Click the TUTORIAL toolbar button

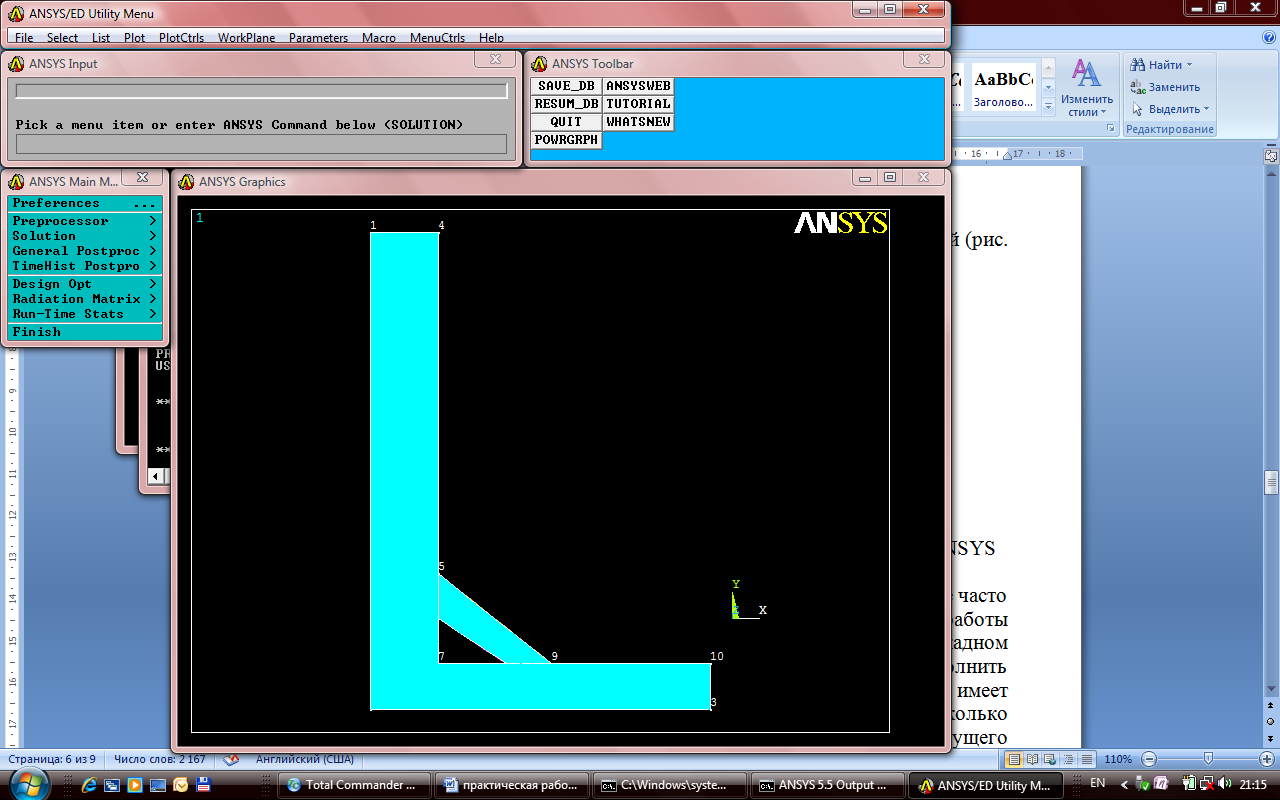[x=639, y=104]
